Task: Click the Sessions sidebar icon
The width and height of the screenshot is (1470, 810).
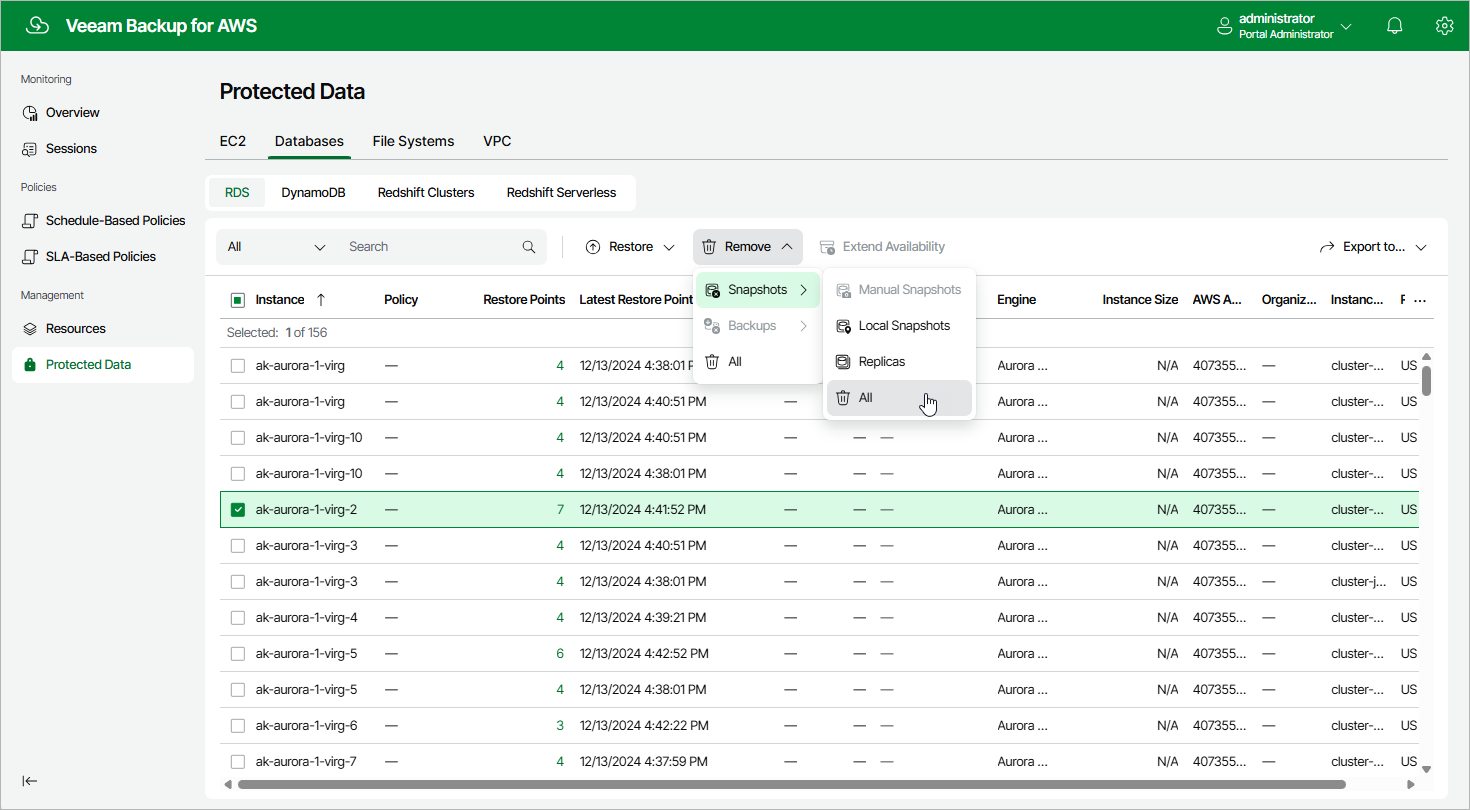Action: pos(30,149)
